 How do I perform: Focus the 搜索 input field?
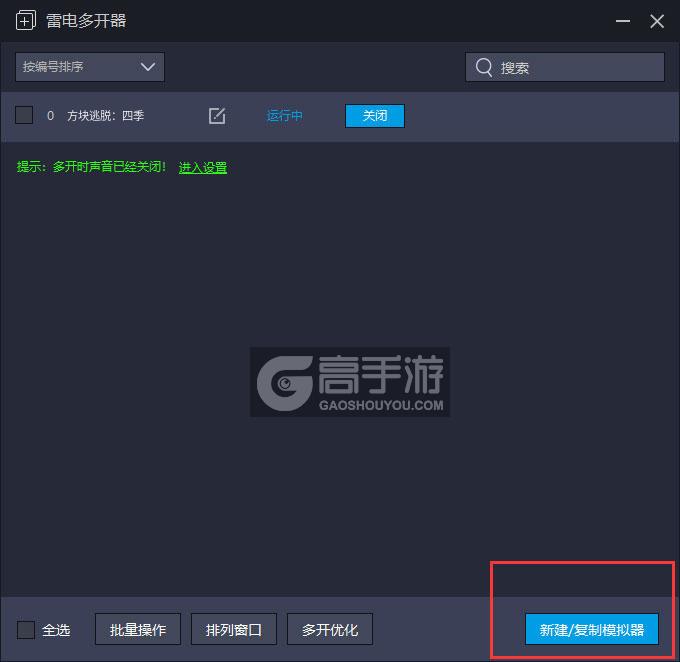point(565,67)
